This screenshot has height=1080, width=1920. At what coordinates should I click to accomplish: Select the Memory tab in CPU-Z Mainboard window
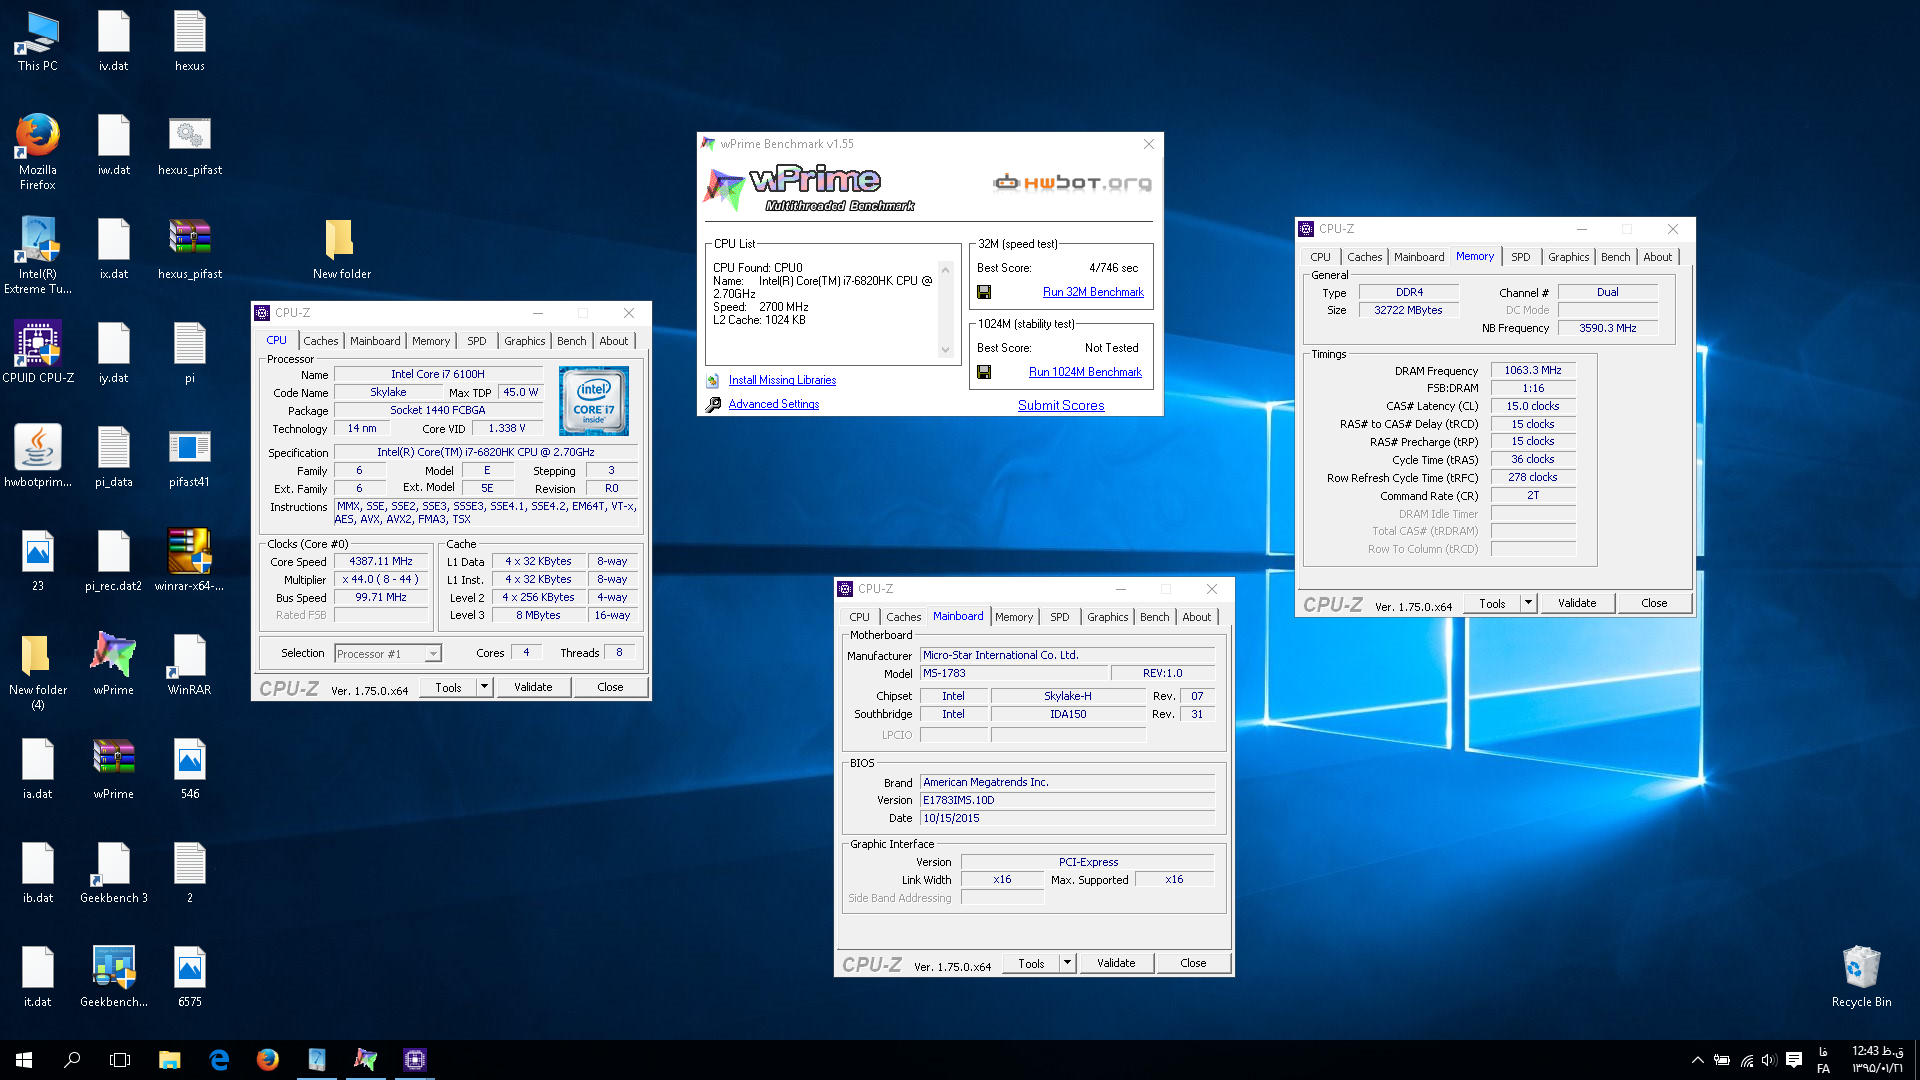[1014, 617]
